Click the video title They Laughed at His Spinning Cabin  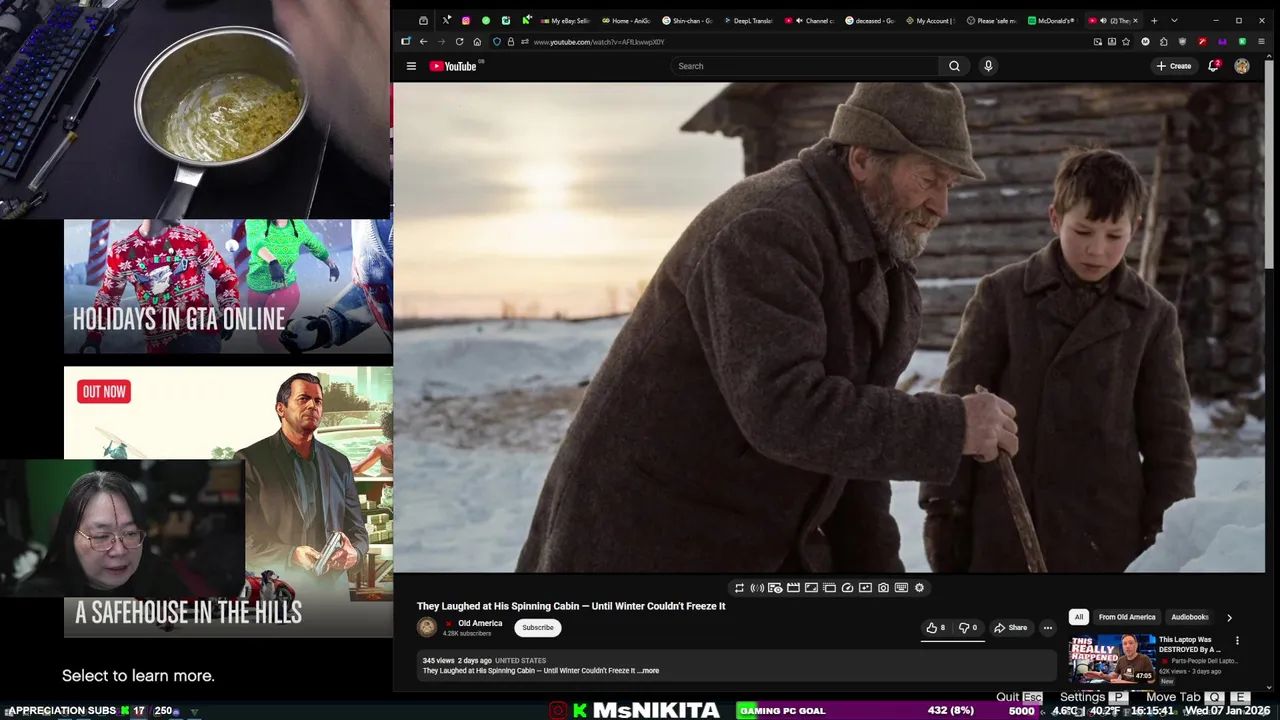571,606
